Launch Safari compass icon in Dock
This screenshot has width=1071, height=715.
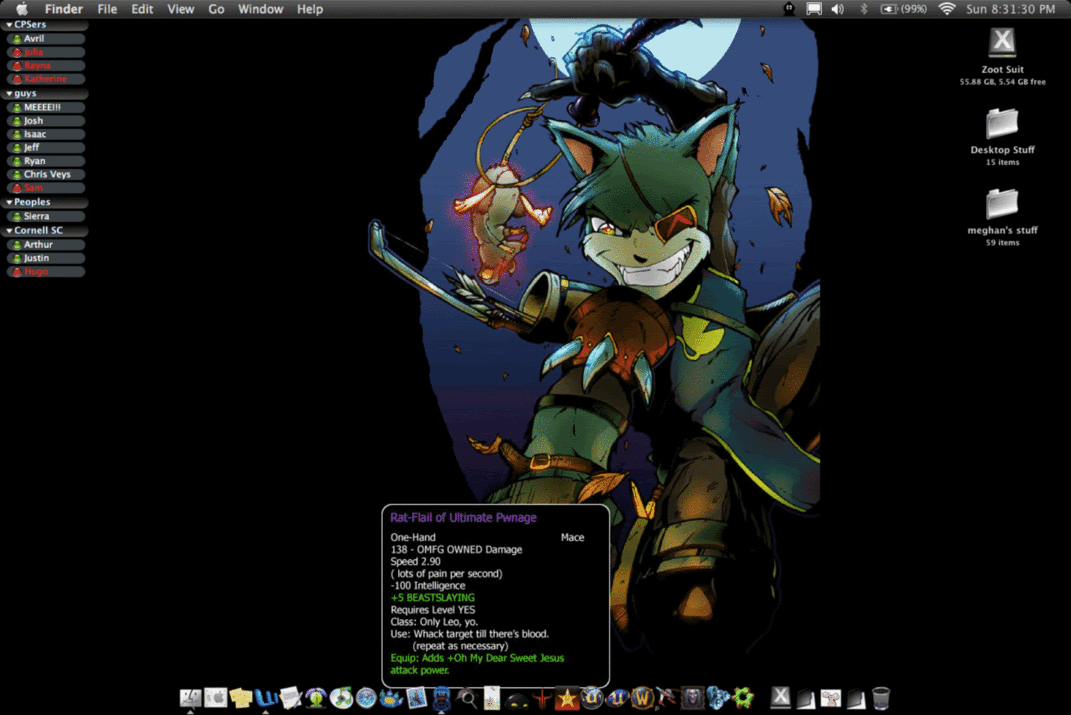366,698
